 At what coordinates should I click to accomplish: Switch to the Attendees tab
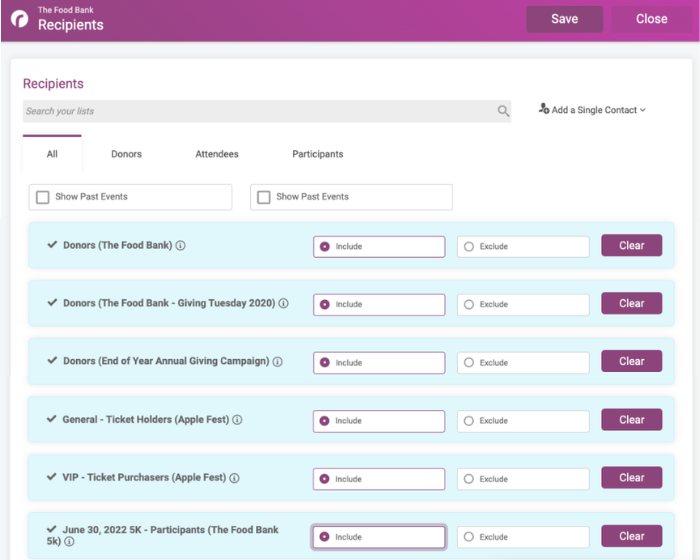point(217,154)
